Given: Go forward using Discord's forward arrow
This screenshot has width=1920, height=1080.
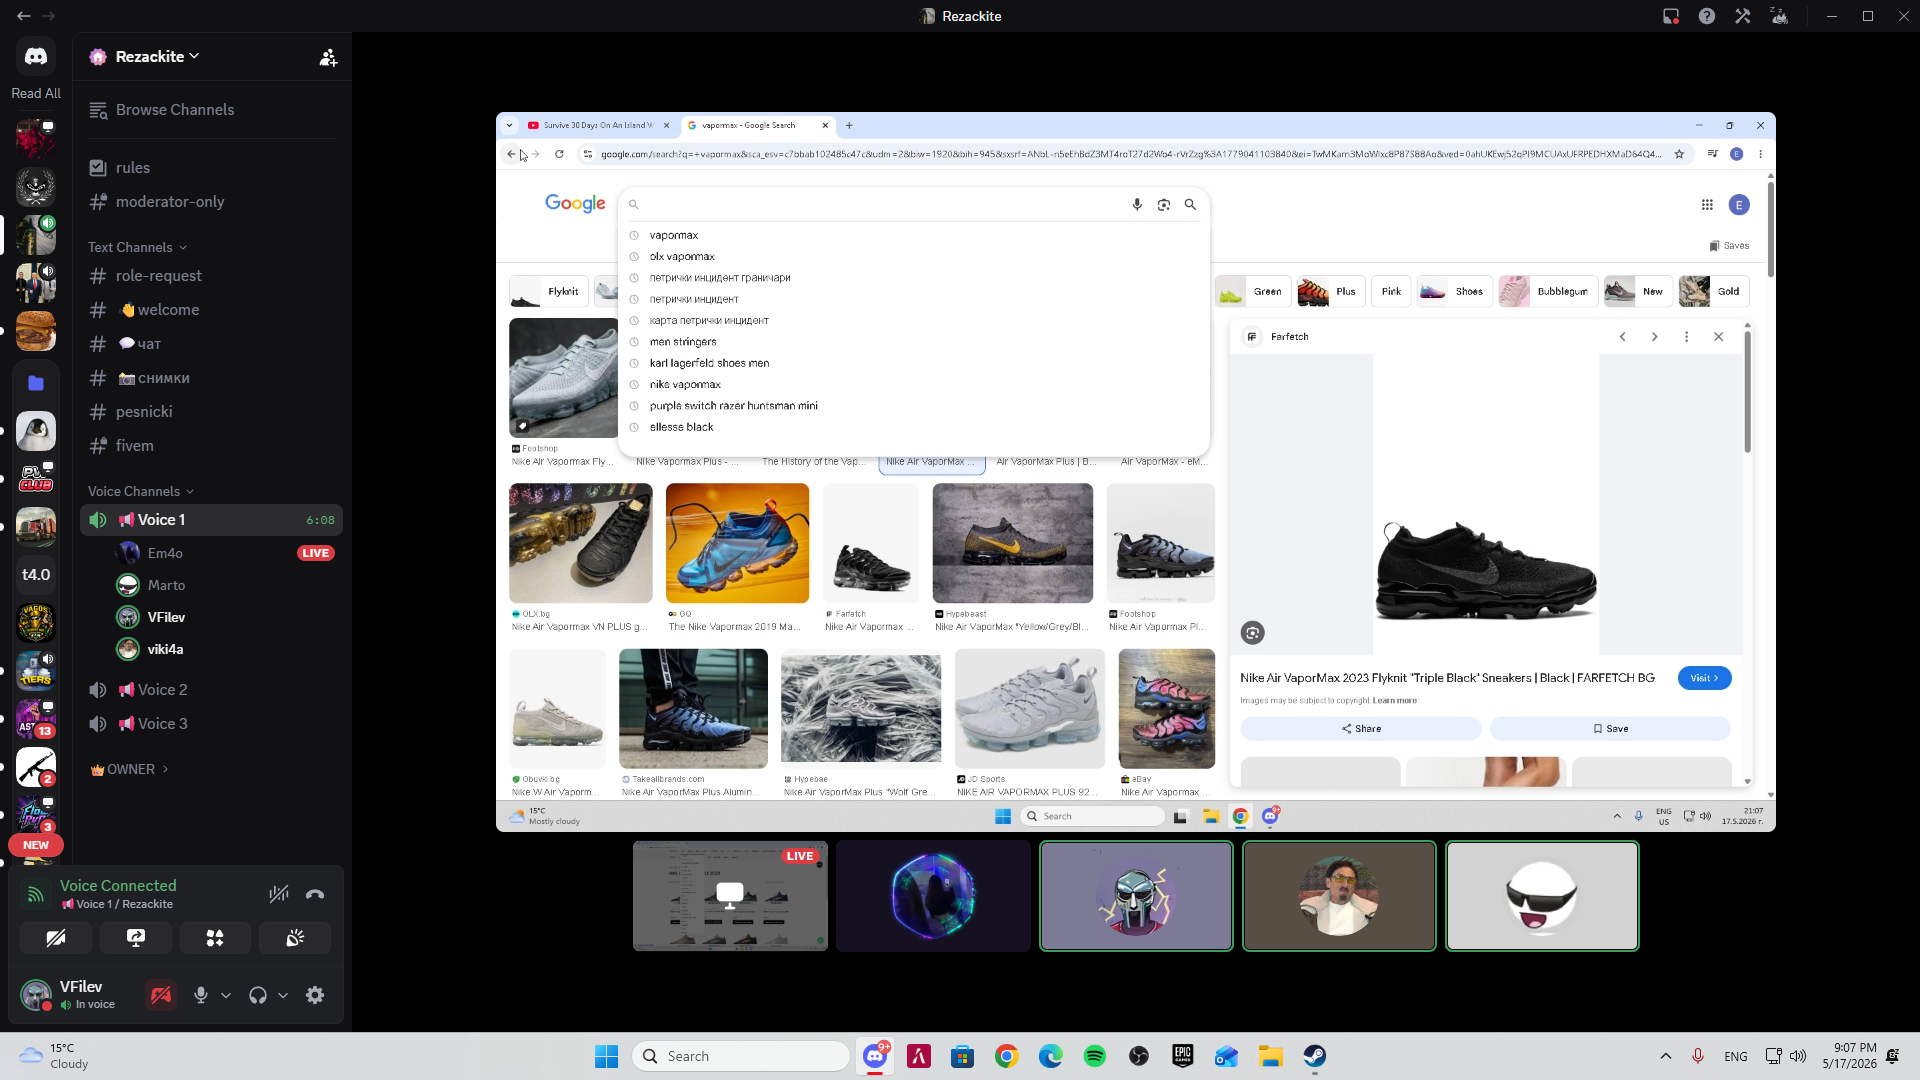Looking at the screenshot, I should click(x=48, y=16).
